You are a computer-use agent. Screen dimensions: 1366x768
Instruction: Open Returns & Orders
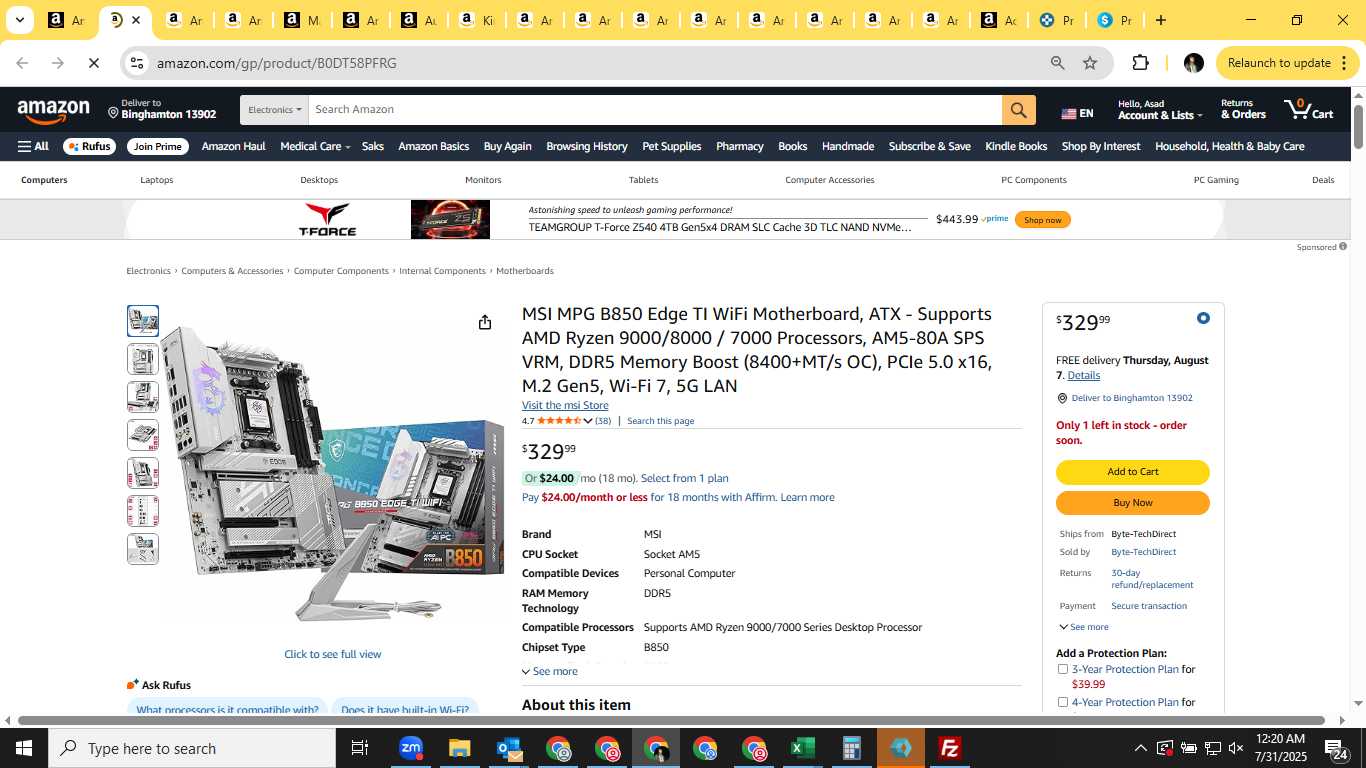1243,110
